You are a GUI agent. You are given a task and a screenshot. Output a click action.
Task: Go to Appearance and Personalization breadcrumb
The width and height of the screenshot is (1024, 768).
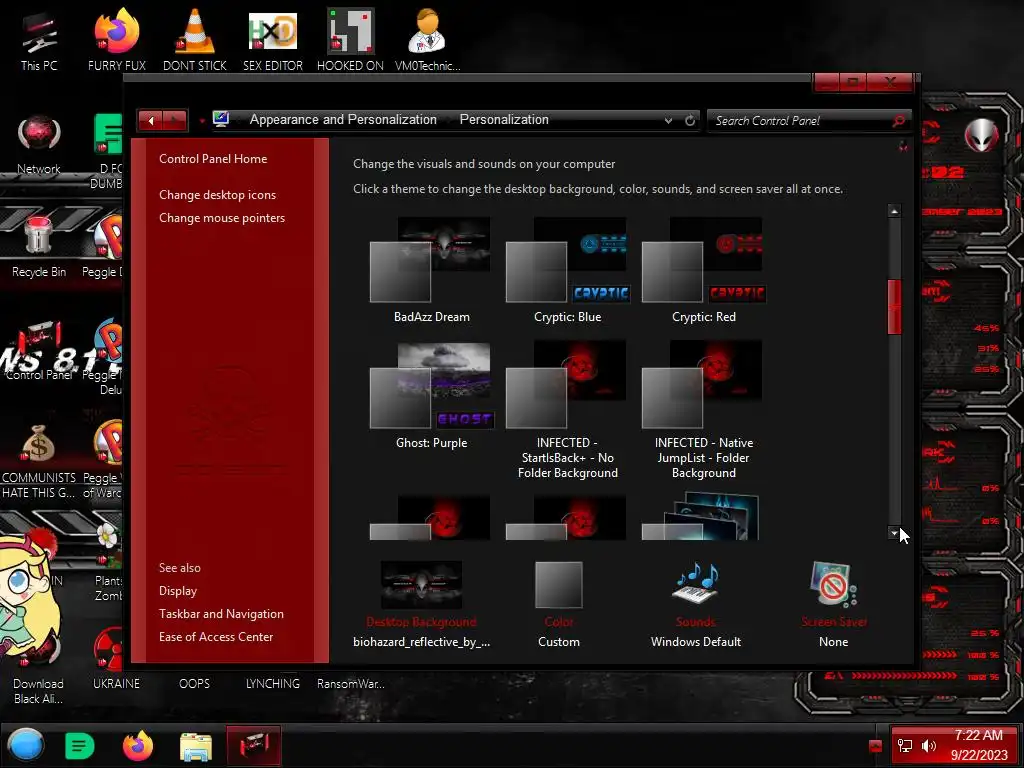coord(343,120)
